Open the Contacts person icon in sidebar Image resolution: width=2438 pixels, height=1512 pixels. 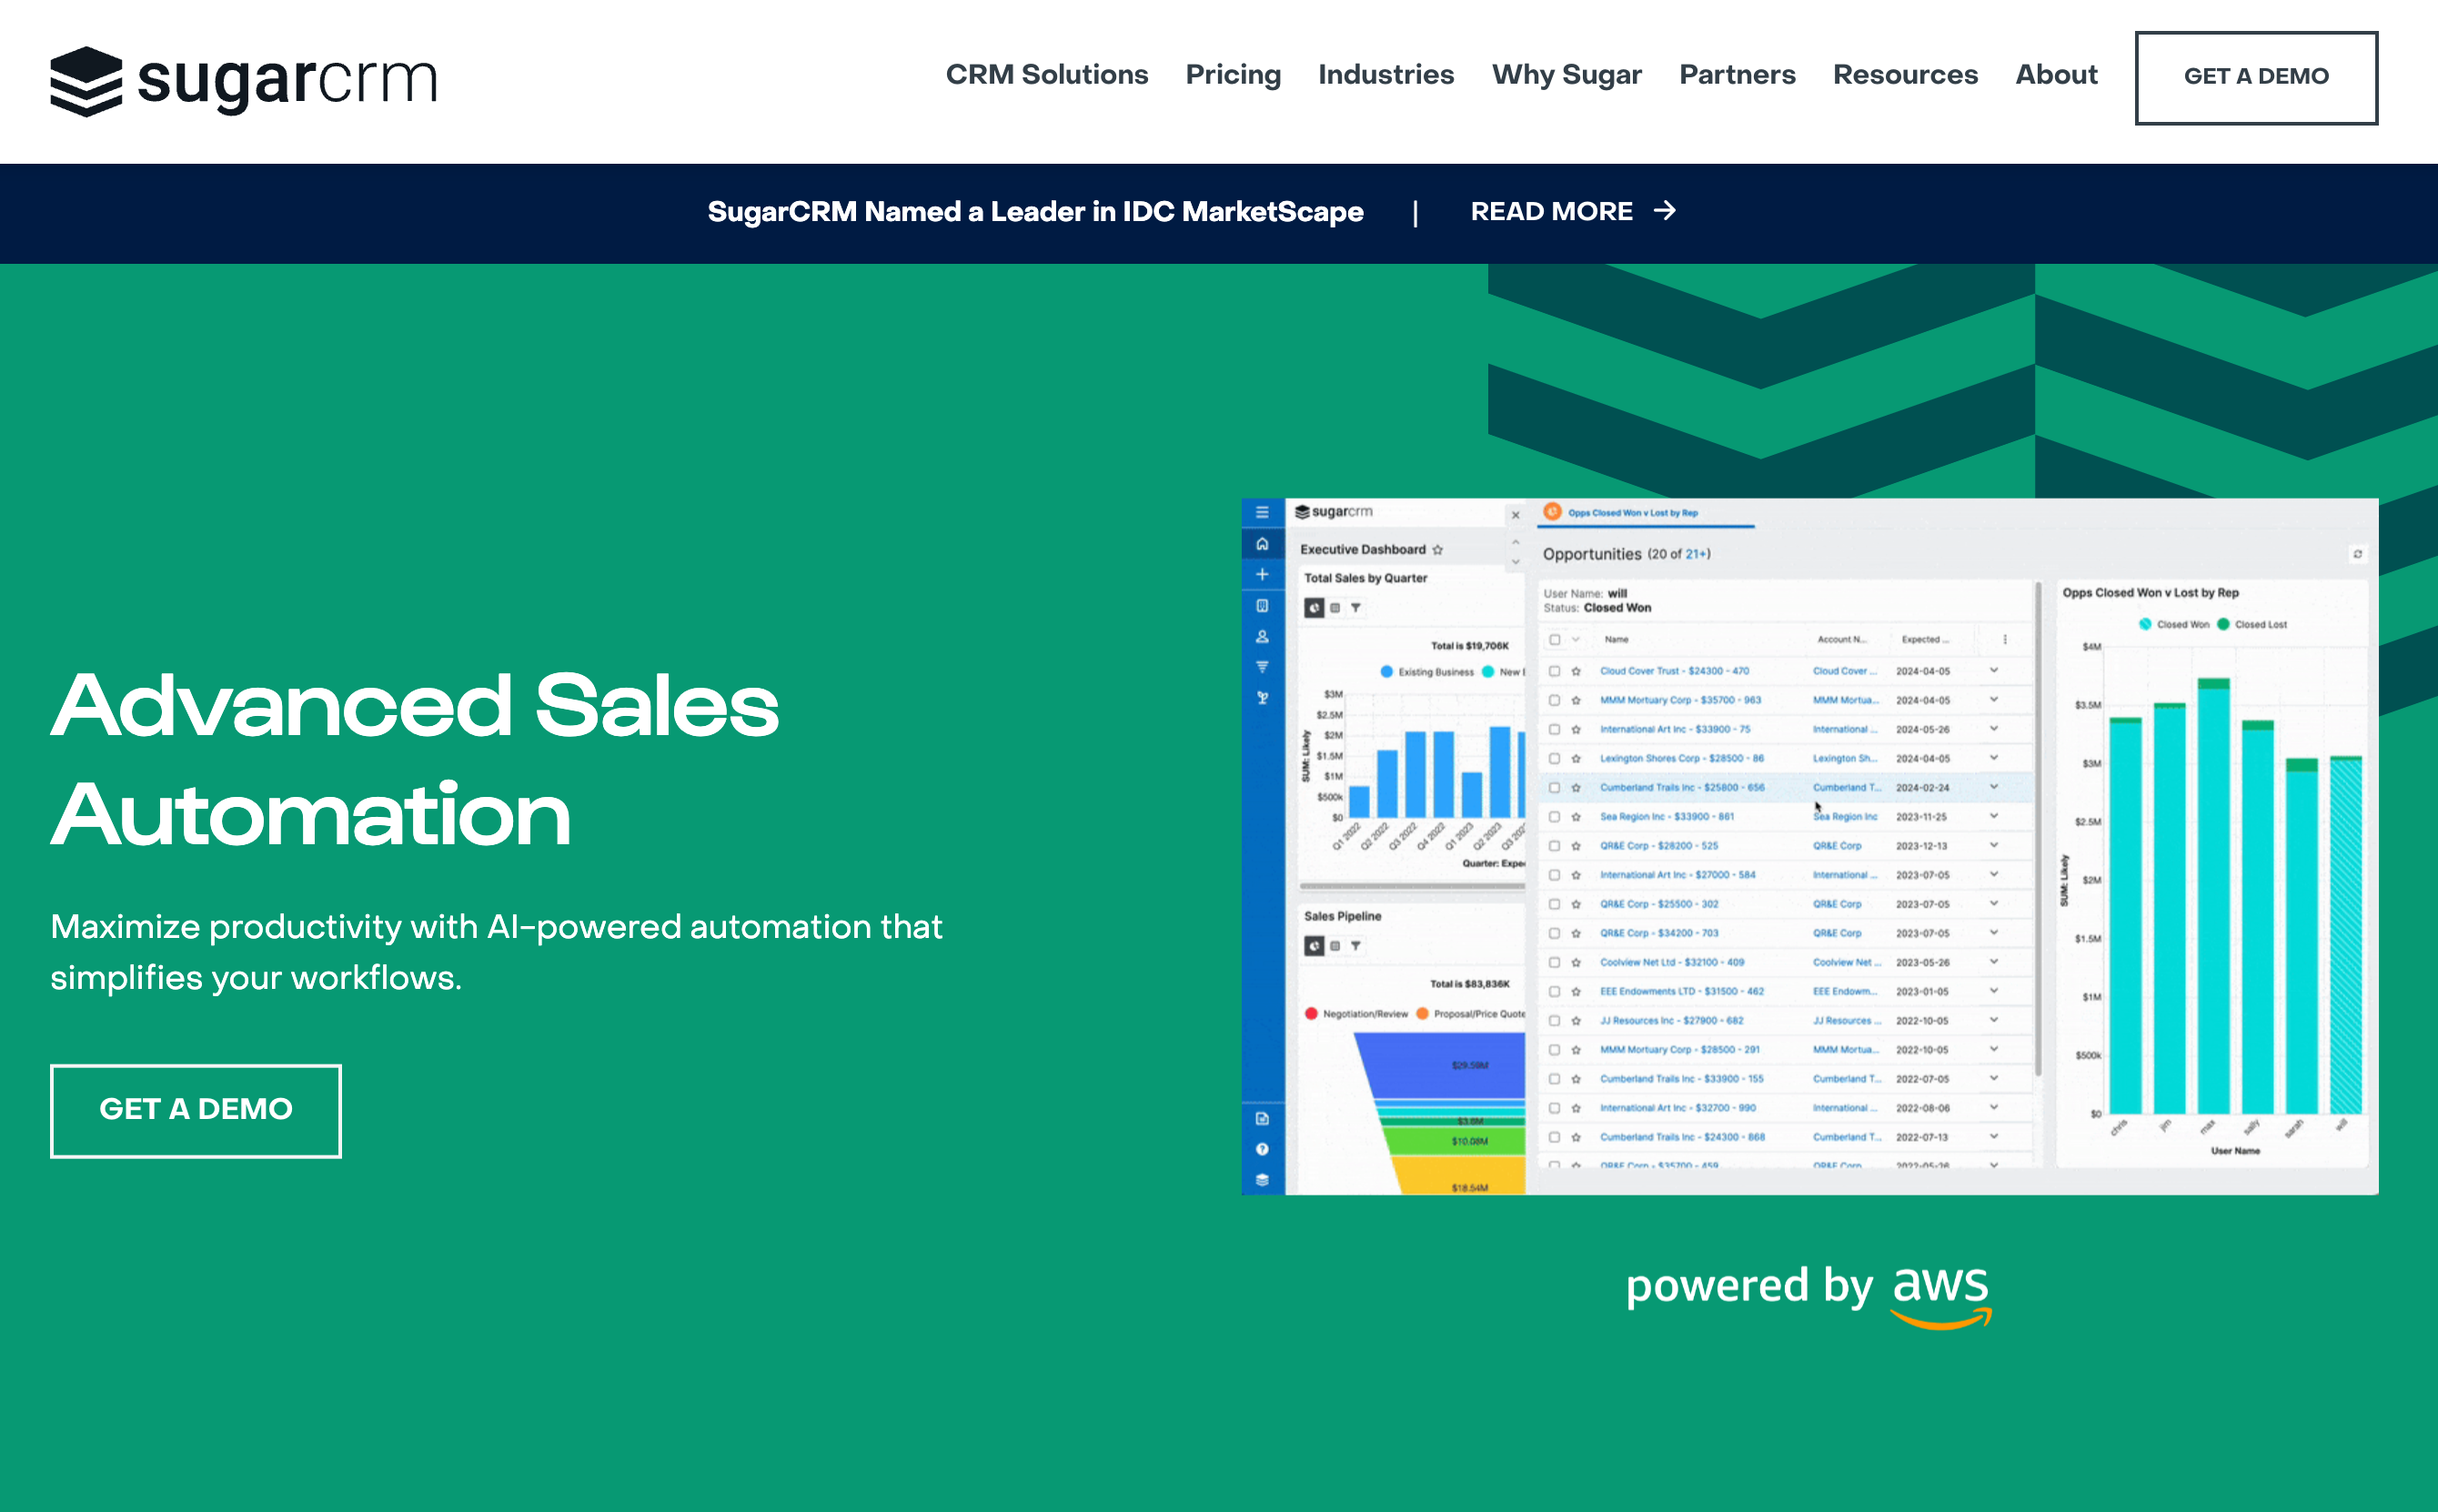[1262, 636]
